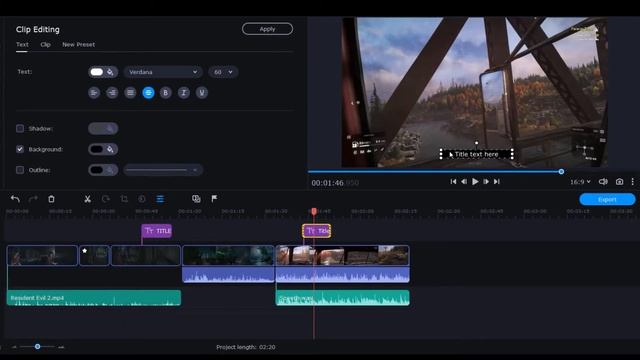The width and height of the screenshot is (640, 360).
Task: Click the preview progress bar handle
Action: pyautogui.click(x=561, y=172)
